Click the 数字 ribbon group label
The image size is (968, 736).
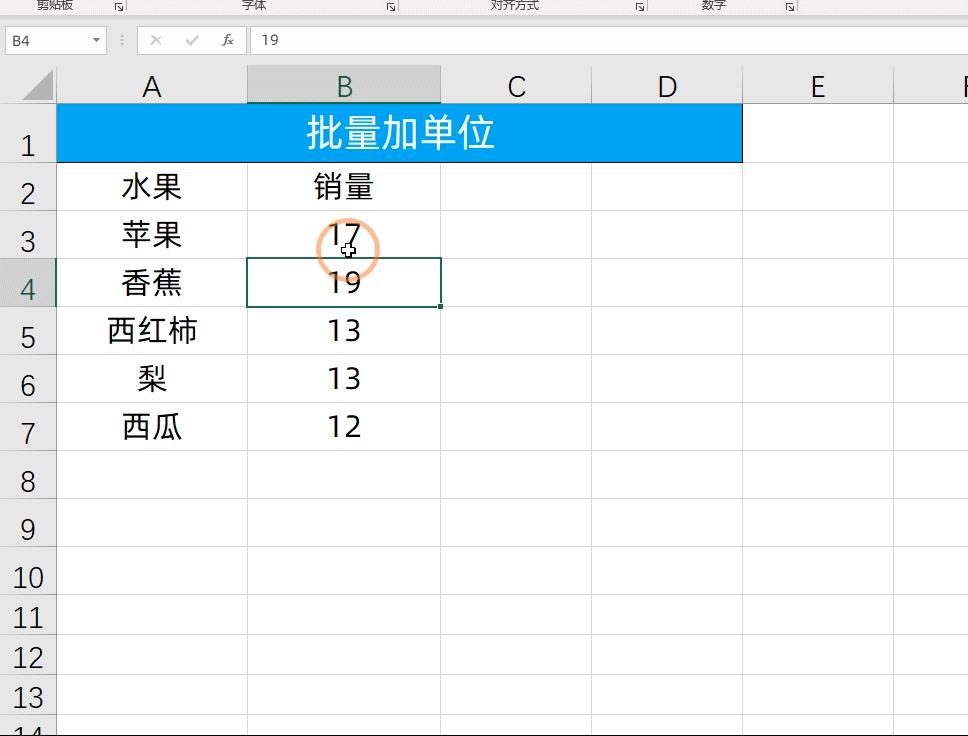714,5
